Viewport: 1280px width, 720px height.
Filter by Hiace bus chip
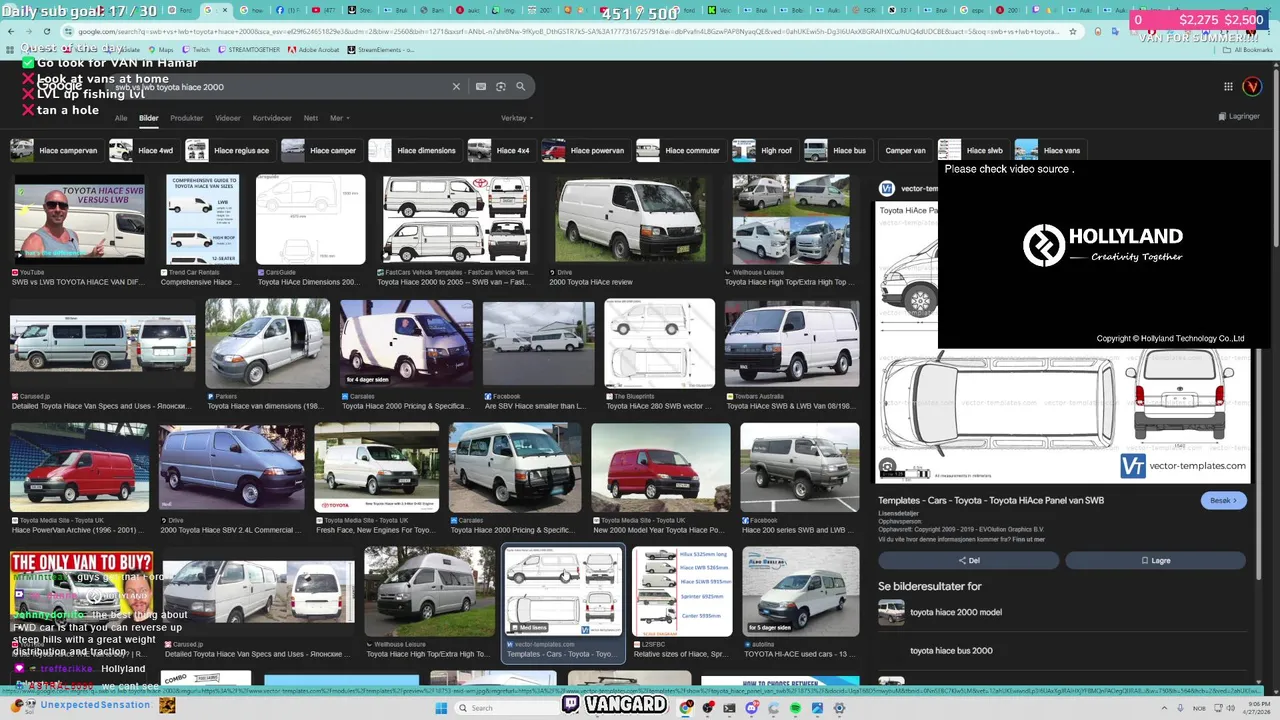[x=836, y=151]
